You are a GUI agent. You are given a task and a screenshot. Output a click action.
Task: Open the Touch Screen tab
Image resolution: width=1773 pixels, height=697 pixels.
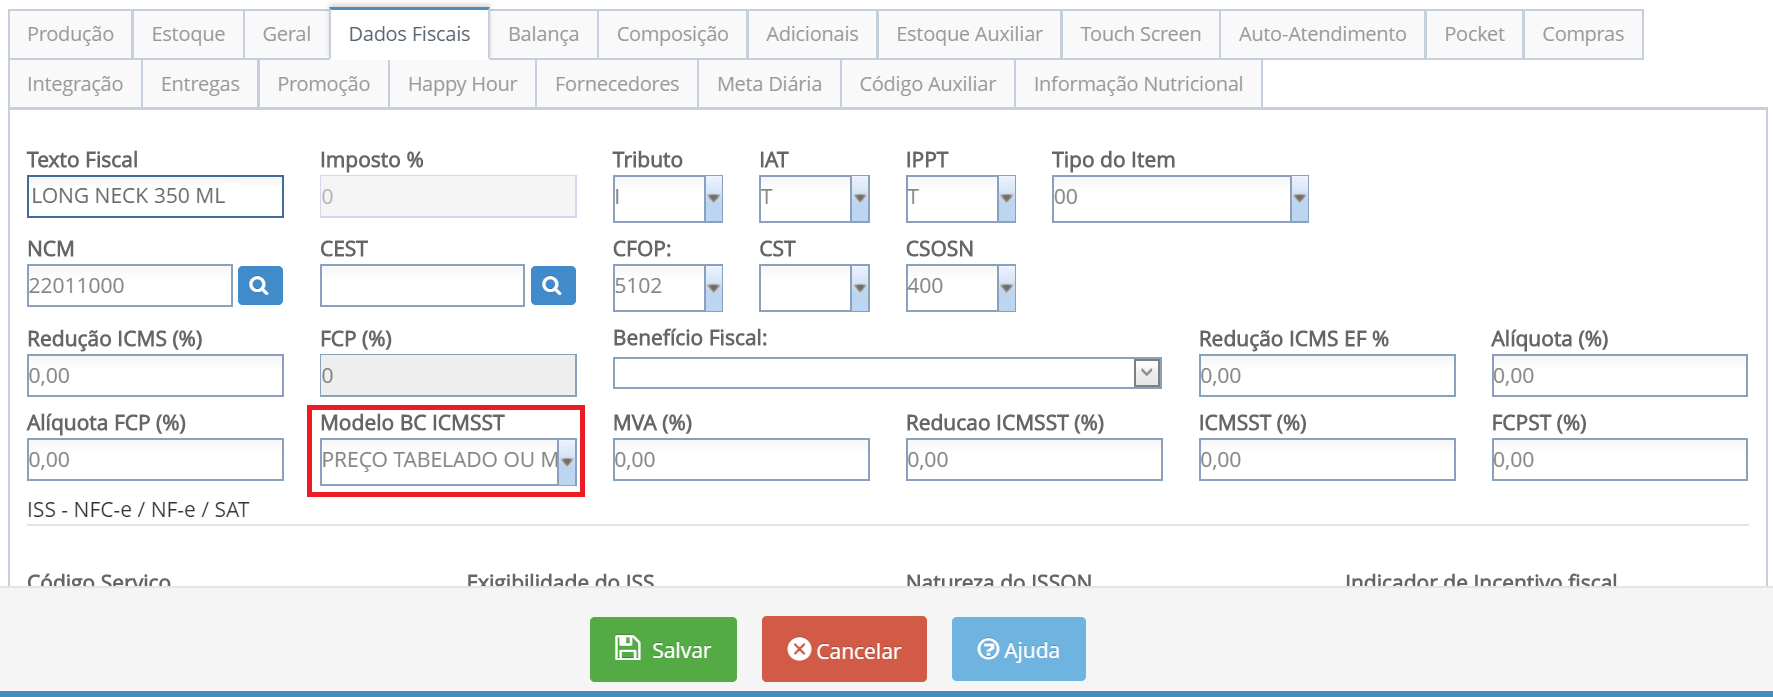click(1140, 34)
